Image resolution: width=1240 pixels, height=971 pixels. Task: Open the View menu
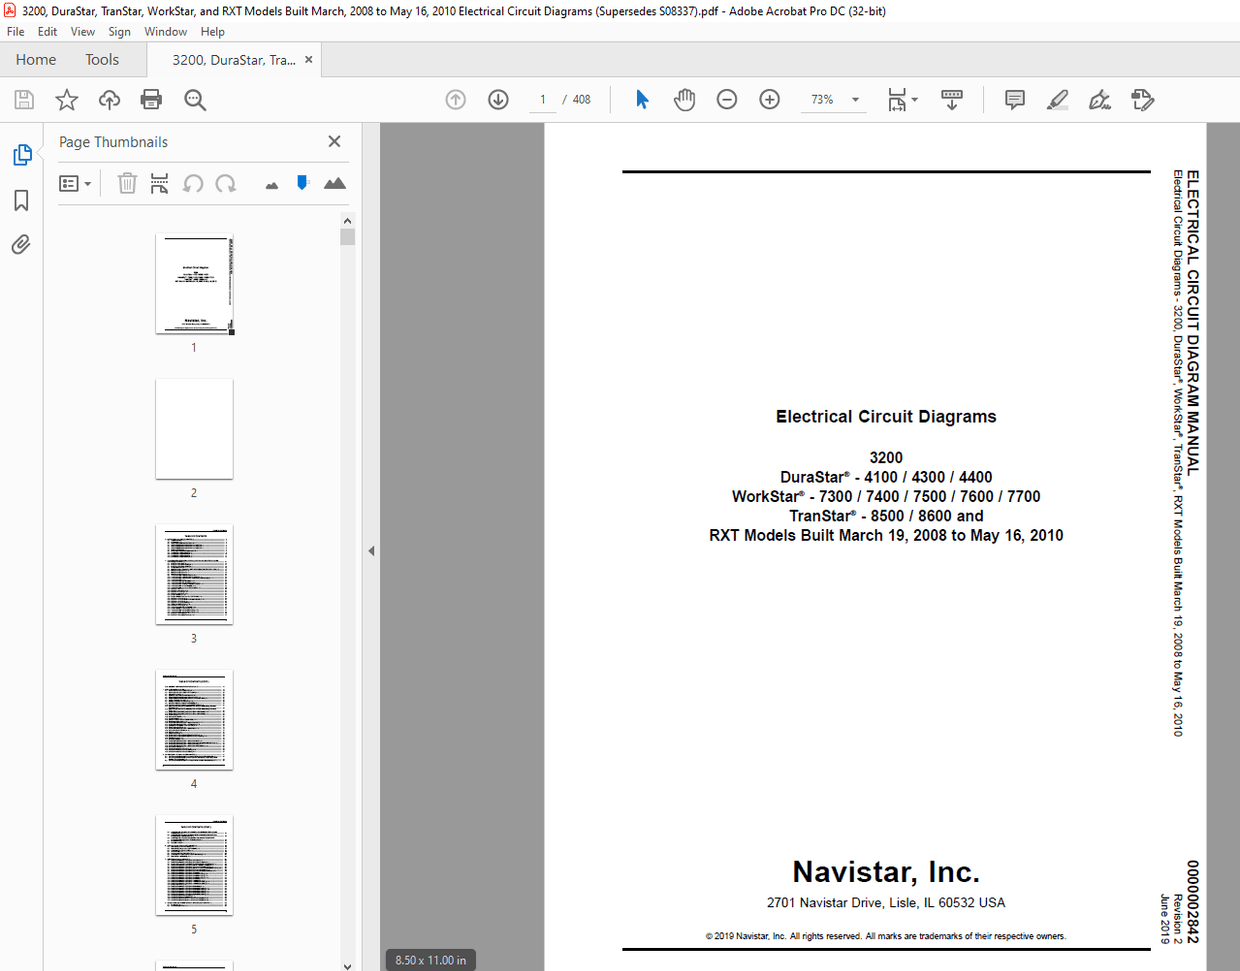(x=82, y=31)
